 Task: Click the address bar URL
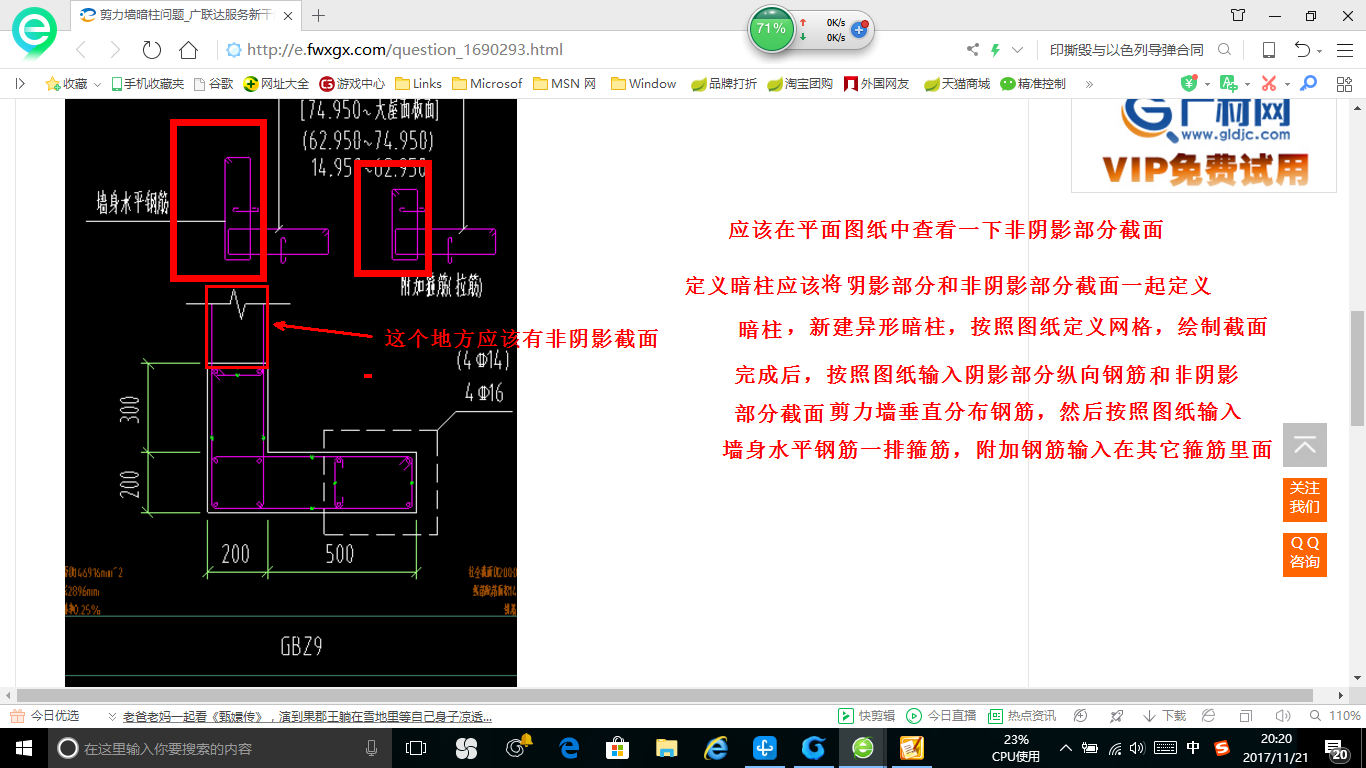click(404, 50)
